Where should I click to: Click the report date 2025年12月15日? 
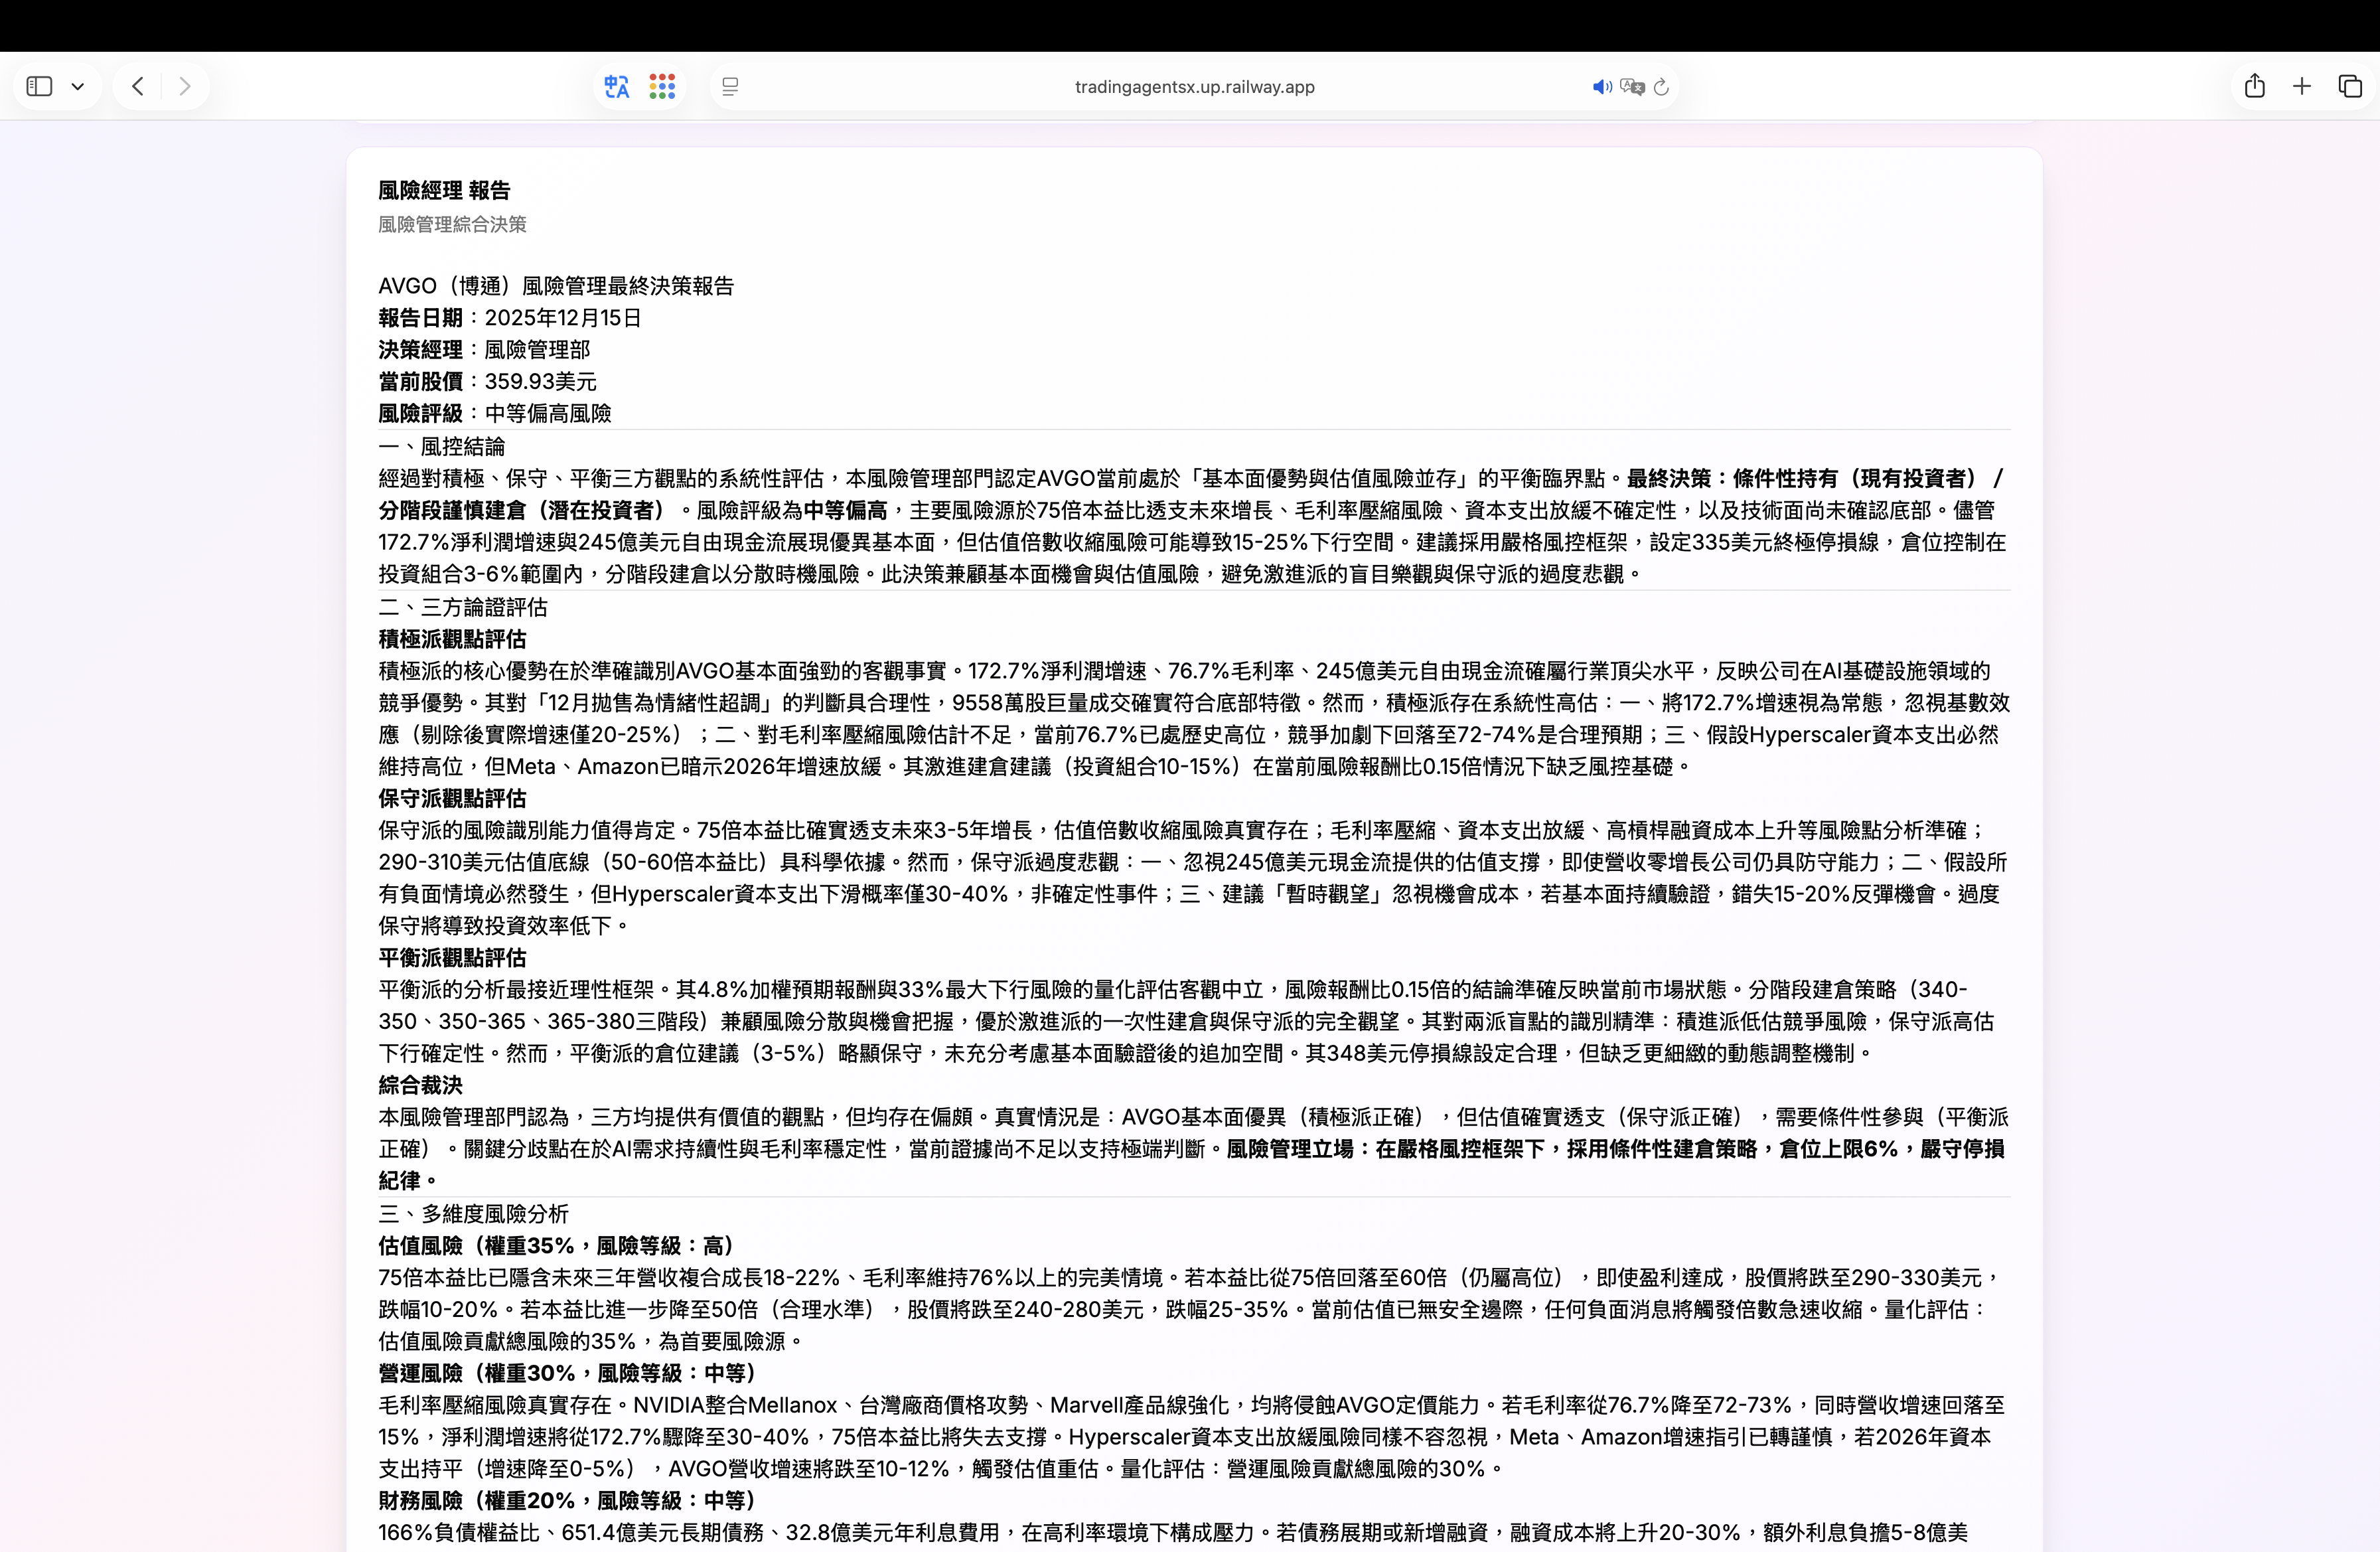coord(563,318)
